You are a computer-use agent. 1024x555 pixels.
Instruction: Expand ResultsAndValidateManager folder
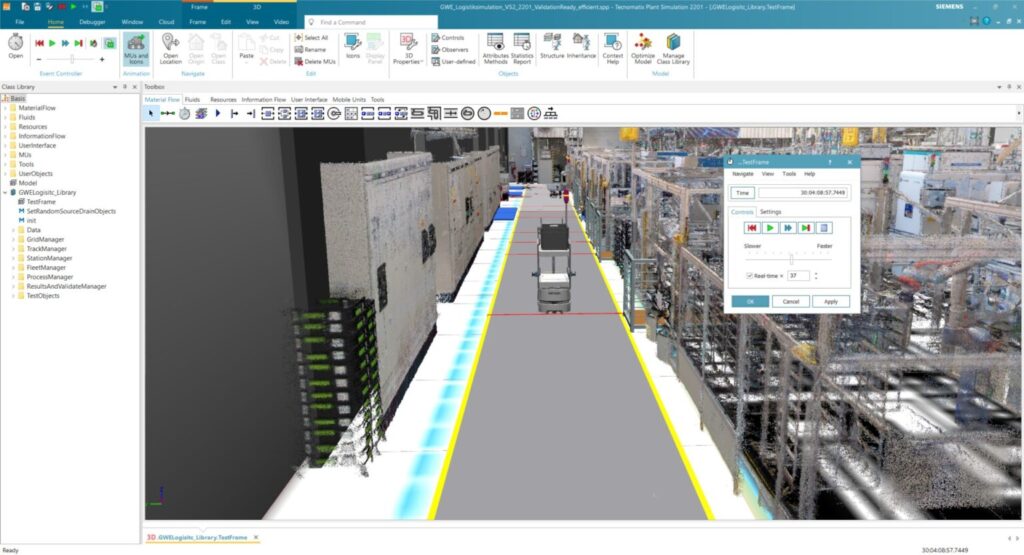coord(13,287)
